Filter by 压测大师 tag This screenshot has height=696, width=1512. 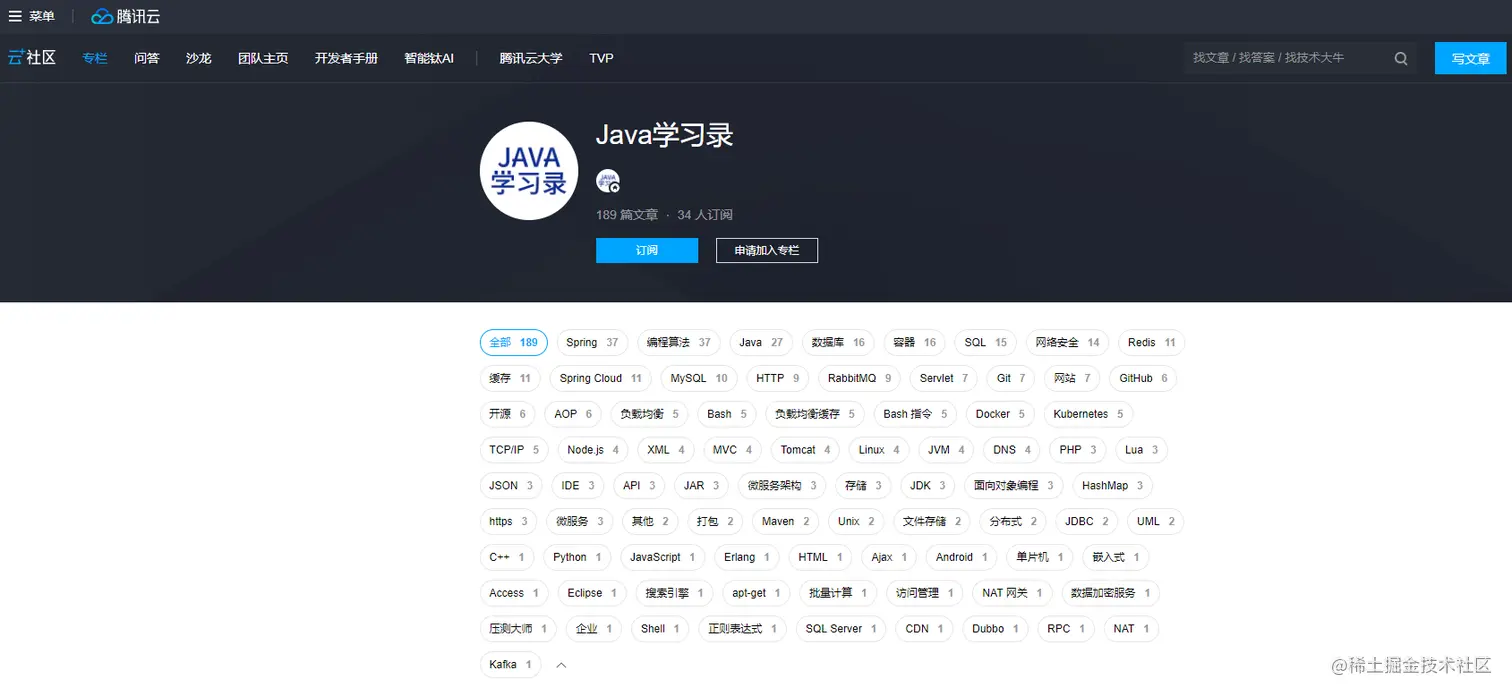point(518,629)
